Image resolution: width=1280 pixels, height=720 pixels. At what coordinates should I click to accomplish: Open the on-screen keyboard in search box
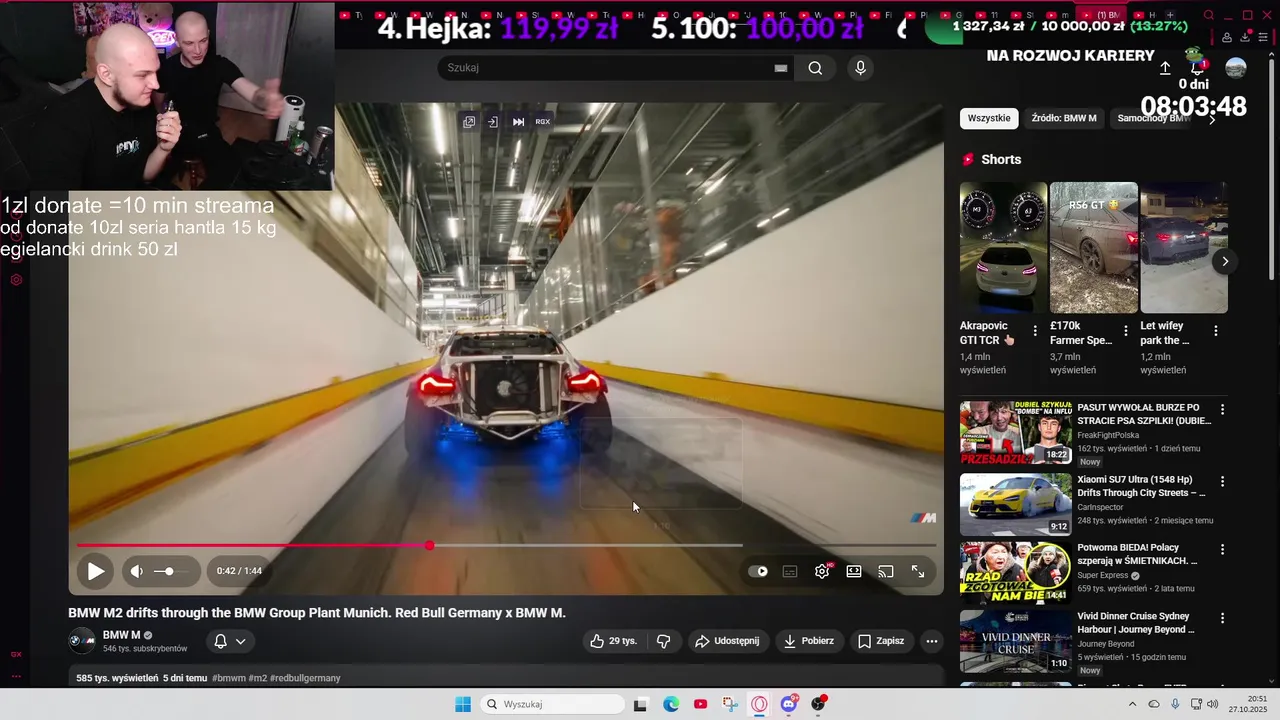pos(781,68)
